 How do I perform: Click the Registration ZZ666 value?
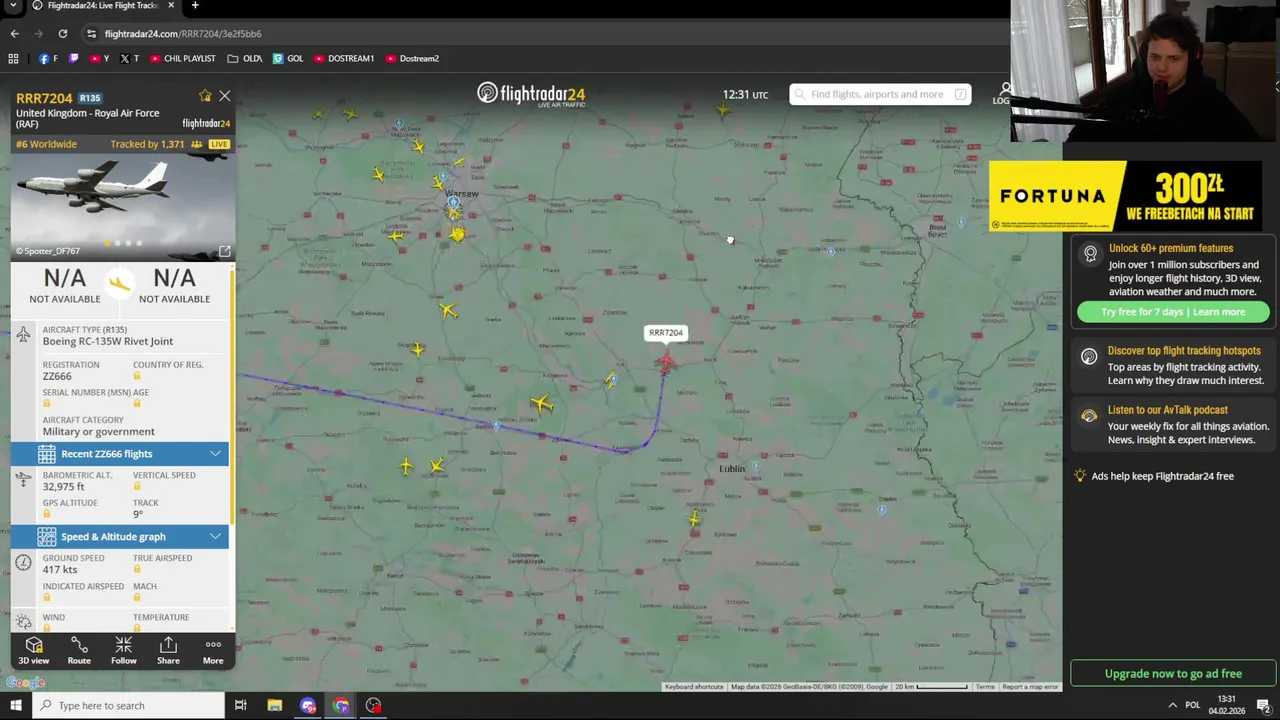coord(57,376)
